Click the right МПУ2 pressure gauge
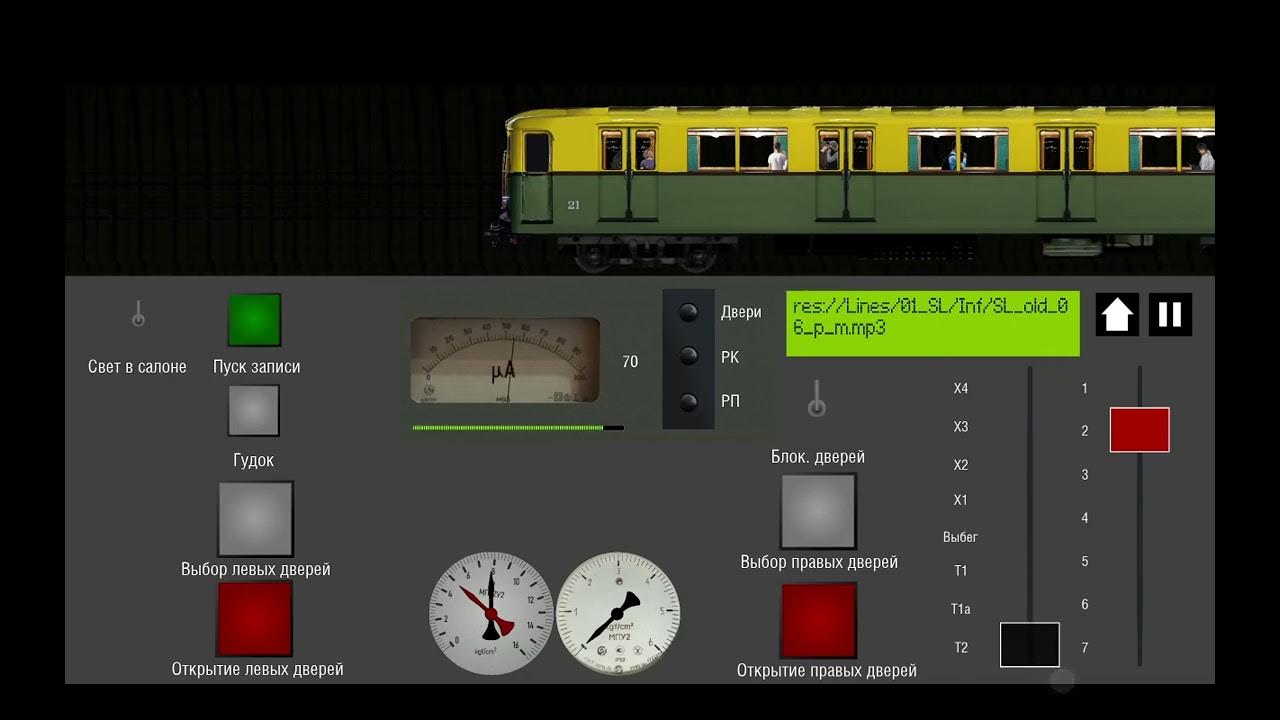1280x720 pixels. (x=618, y=614)
